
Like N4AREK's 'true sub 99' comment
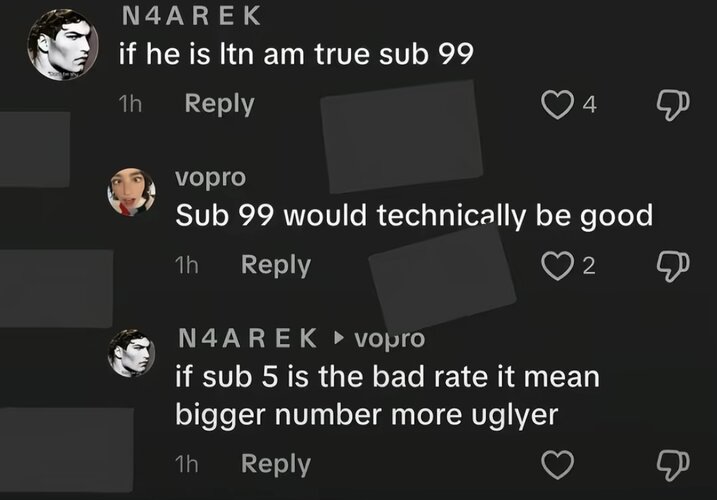coord(557,105)
